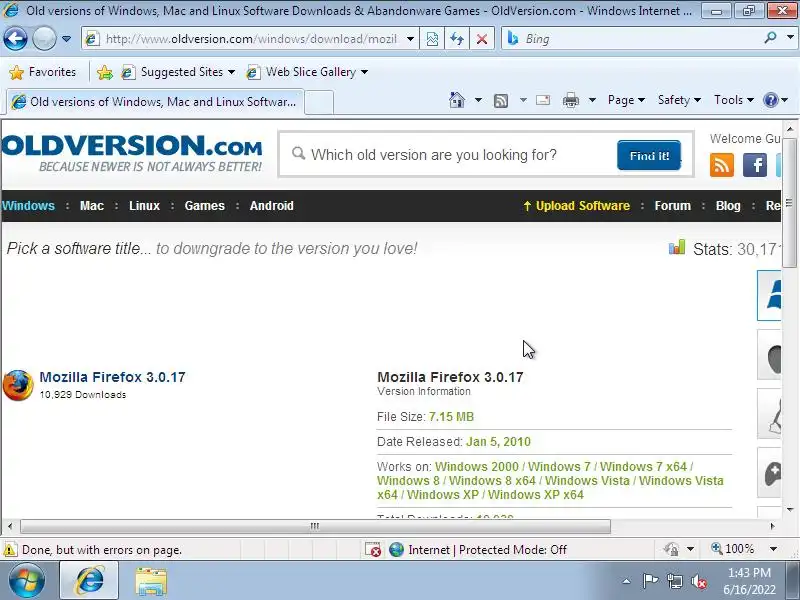Click the Action Center flag tray icon
The height and width of the screenshot is (600, 800).
click(650, 581)
